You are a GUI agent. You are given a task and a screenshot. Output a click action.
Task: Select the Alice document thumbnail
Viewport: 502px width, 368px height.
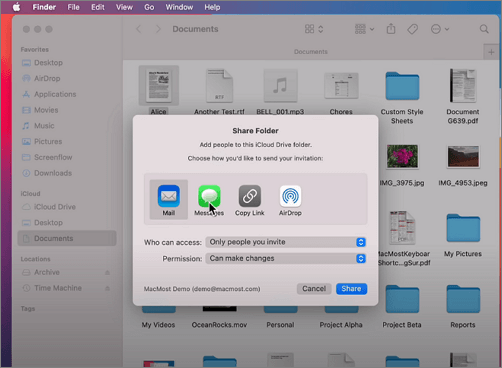(159, 85)
